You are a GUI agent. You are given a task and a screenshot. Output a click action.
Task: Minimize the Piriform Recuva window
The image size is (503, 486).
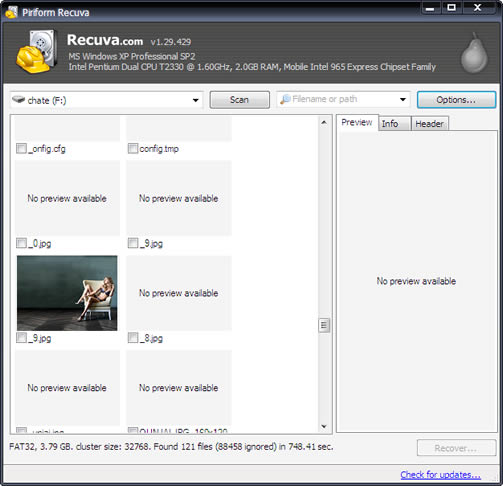[x=430, y=8]
